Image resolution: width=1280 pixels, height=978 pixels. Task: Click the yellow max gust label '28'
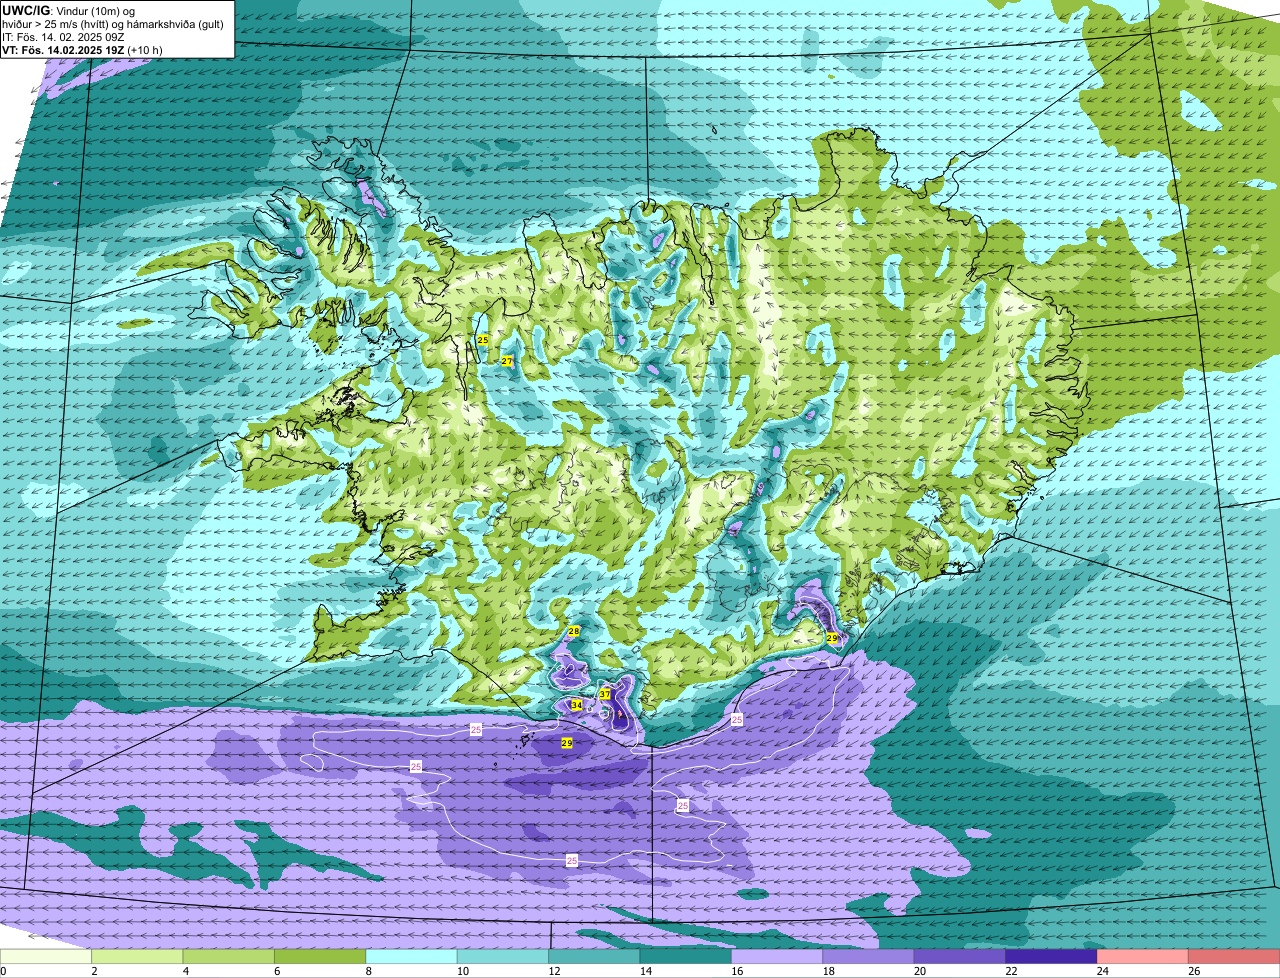point(573,631)
